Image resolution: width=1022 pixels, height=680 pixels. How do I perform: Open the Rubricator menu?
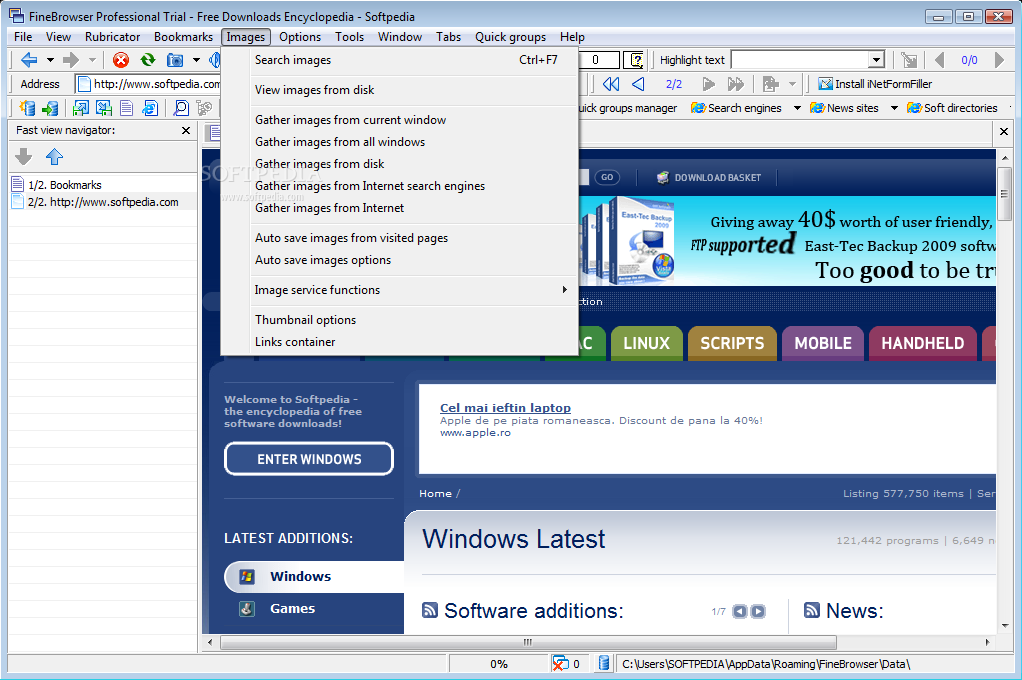coord(112,37)
